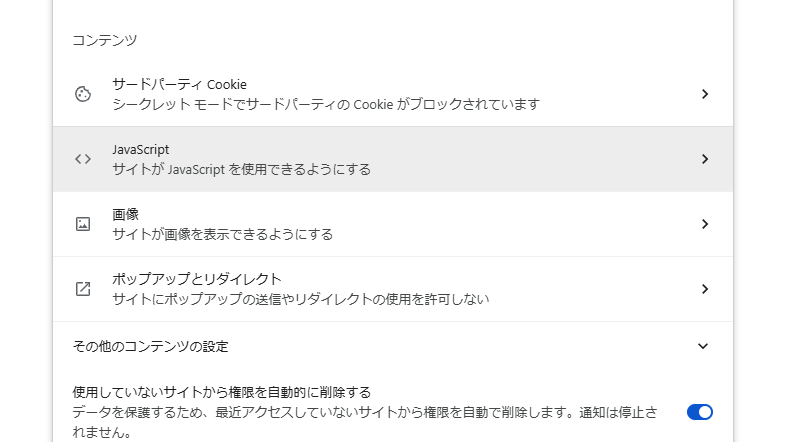Click the JavaScript code brackets icon
The width and height of the screenshot is (805, 442).
83,159
